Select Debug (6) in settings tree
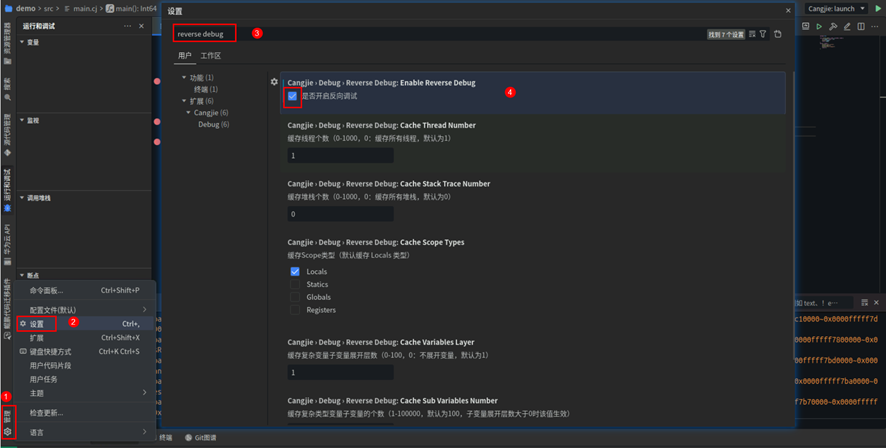 click(214, 124)
